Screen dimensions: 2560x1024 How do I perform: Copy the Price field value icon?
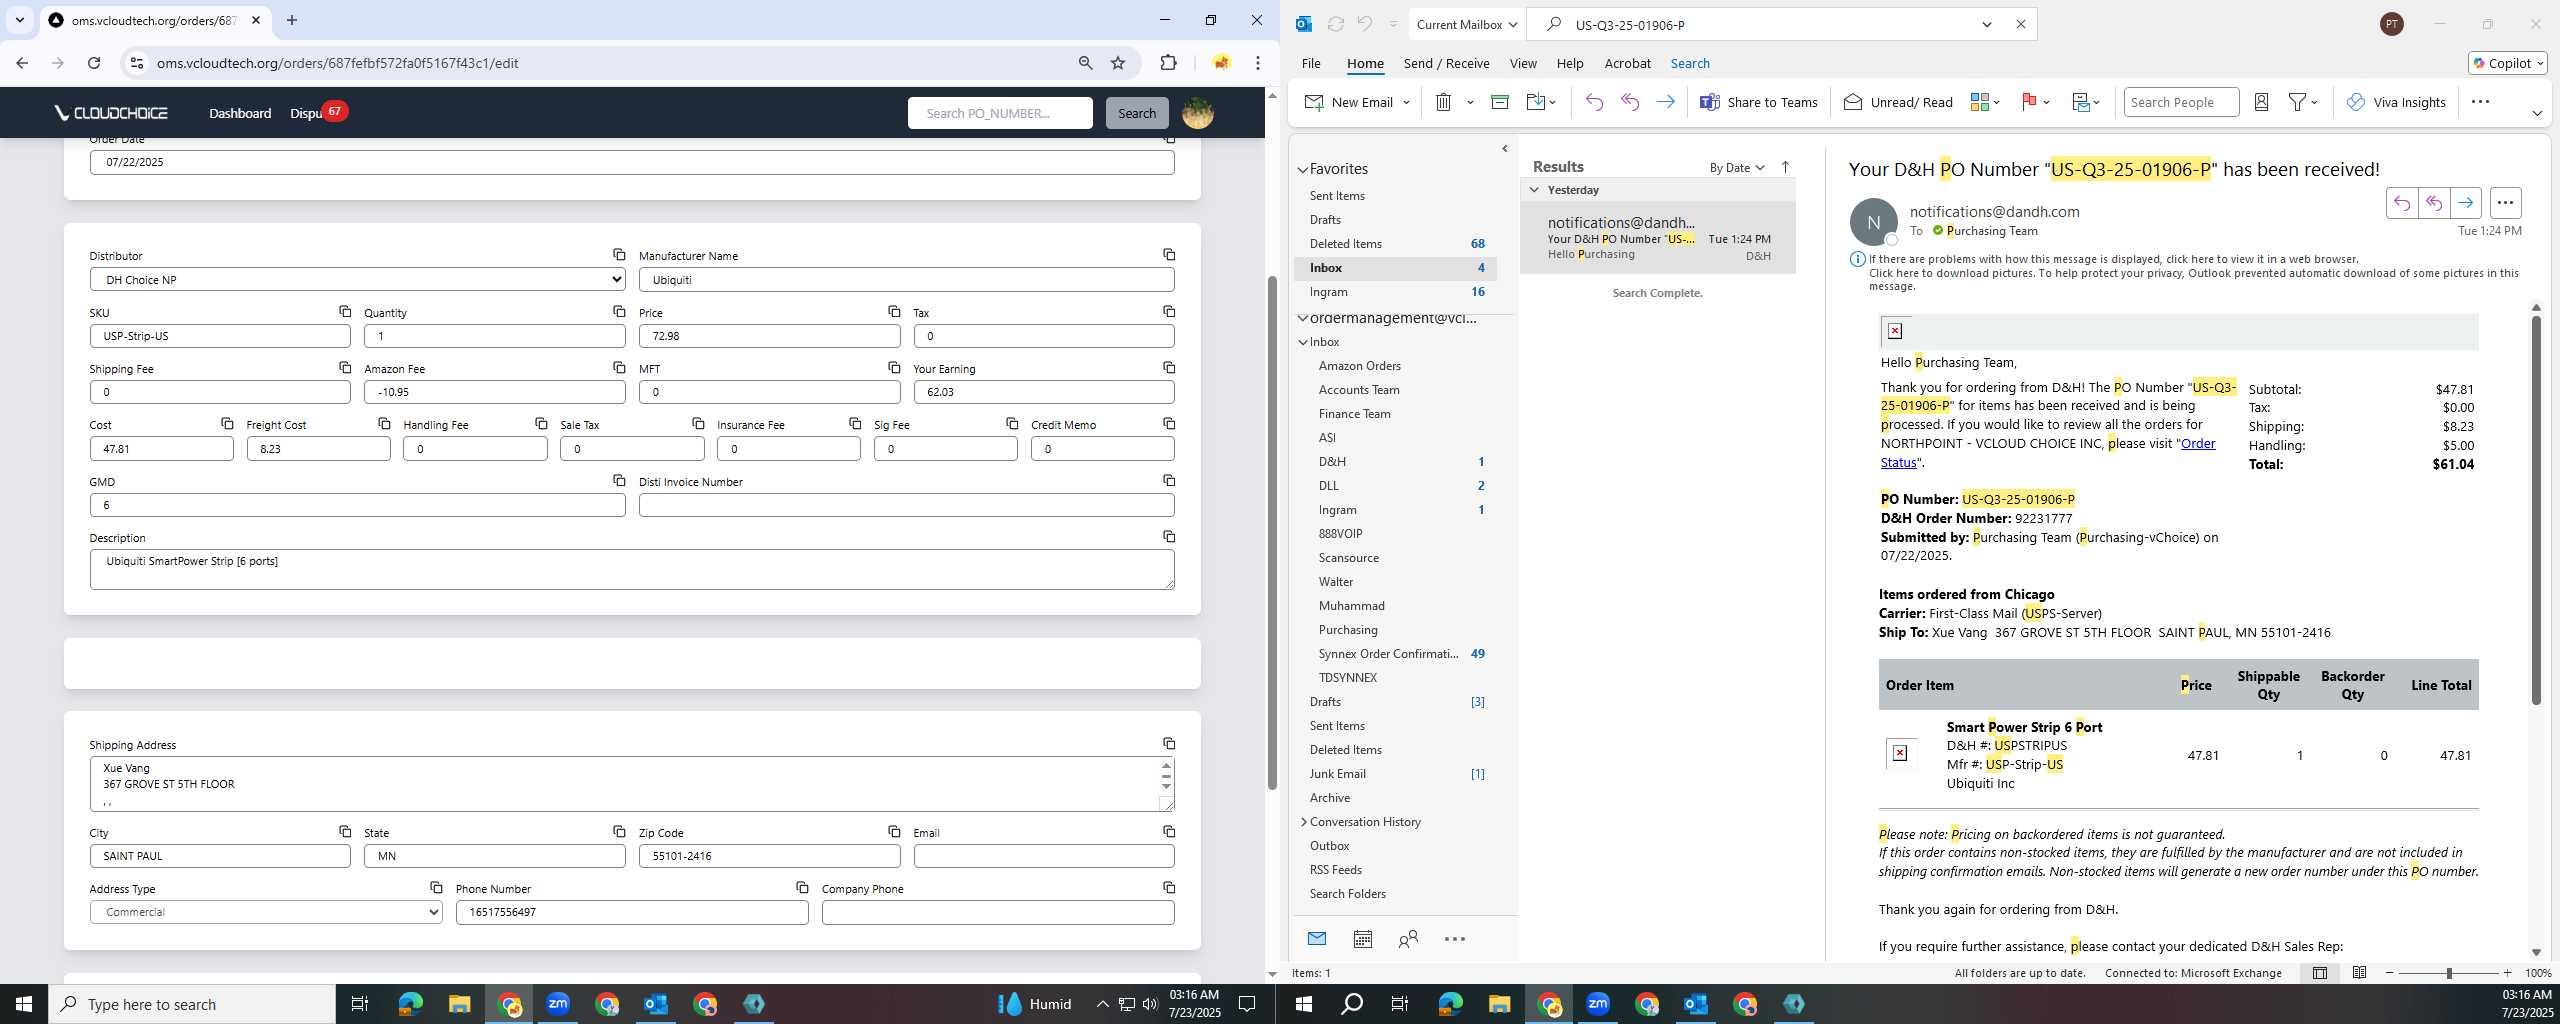click(894, 311)
